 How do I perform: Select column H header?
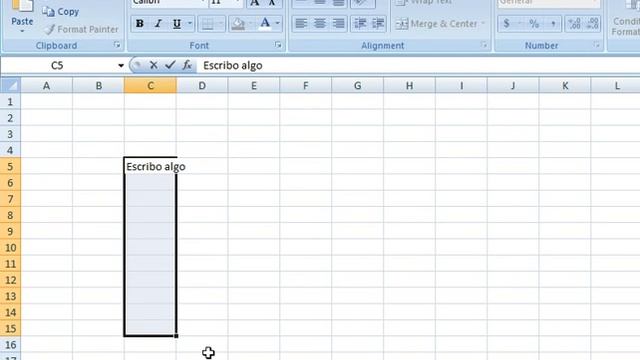(x=409, y=86)
